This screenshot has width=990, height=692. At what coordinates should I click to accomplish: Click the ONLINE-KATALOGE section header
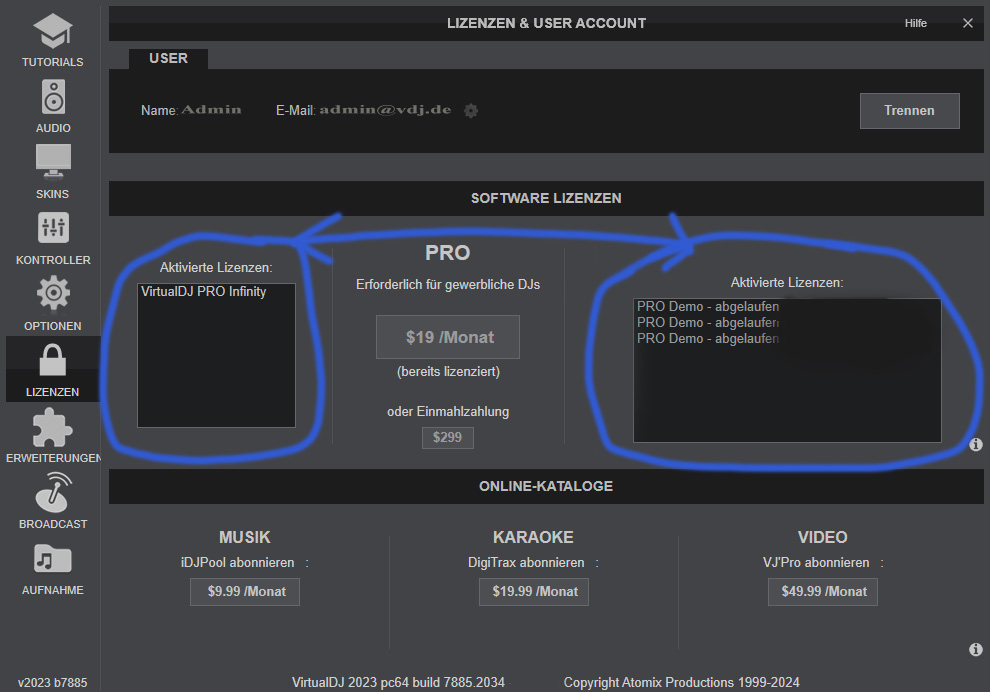coord(546,486)
